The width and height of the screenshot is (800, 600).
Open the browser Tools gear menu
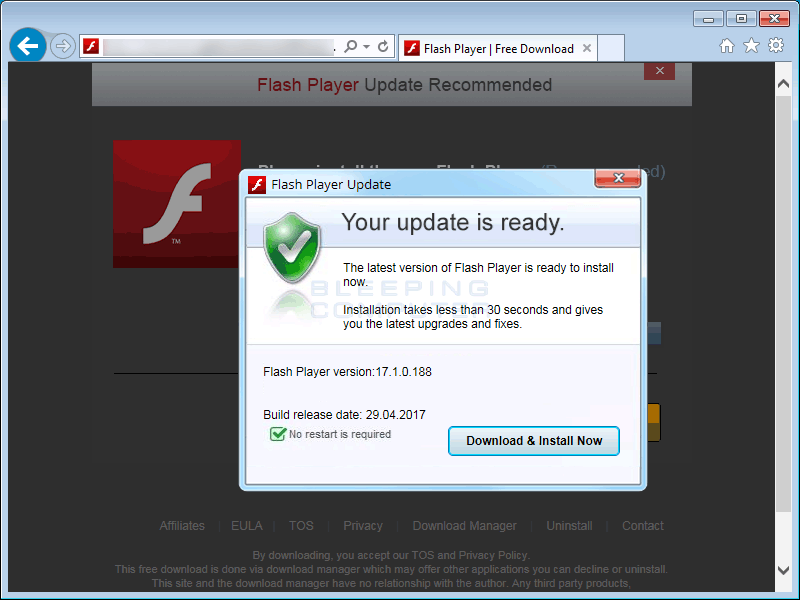(x=776, y=45)
